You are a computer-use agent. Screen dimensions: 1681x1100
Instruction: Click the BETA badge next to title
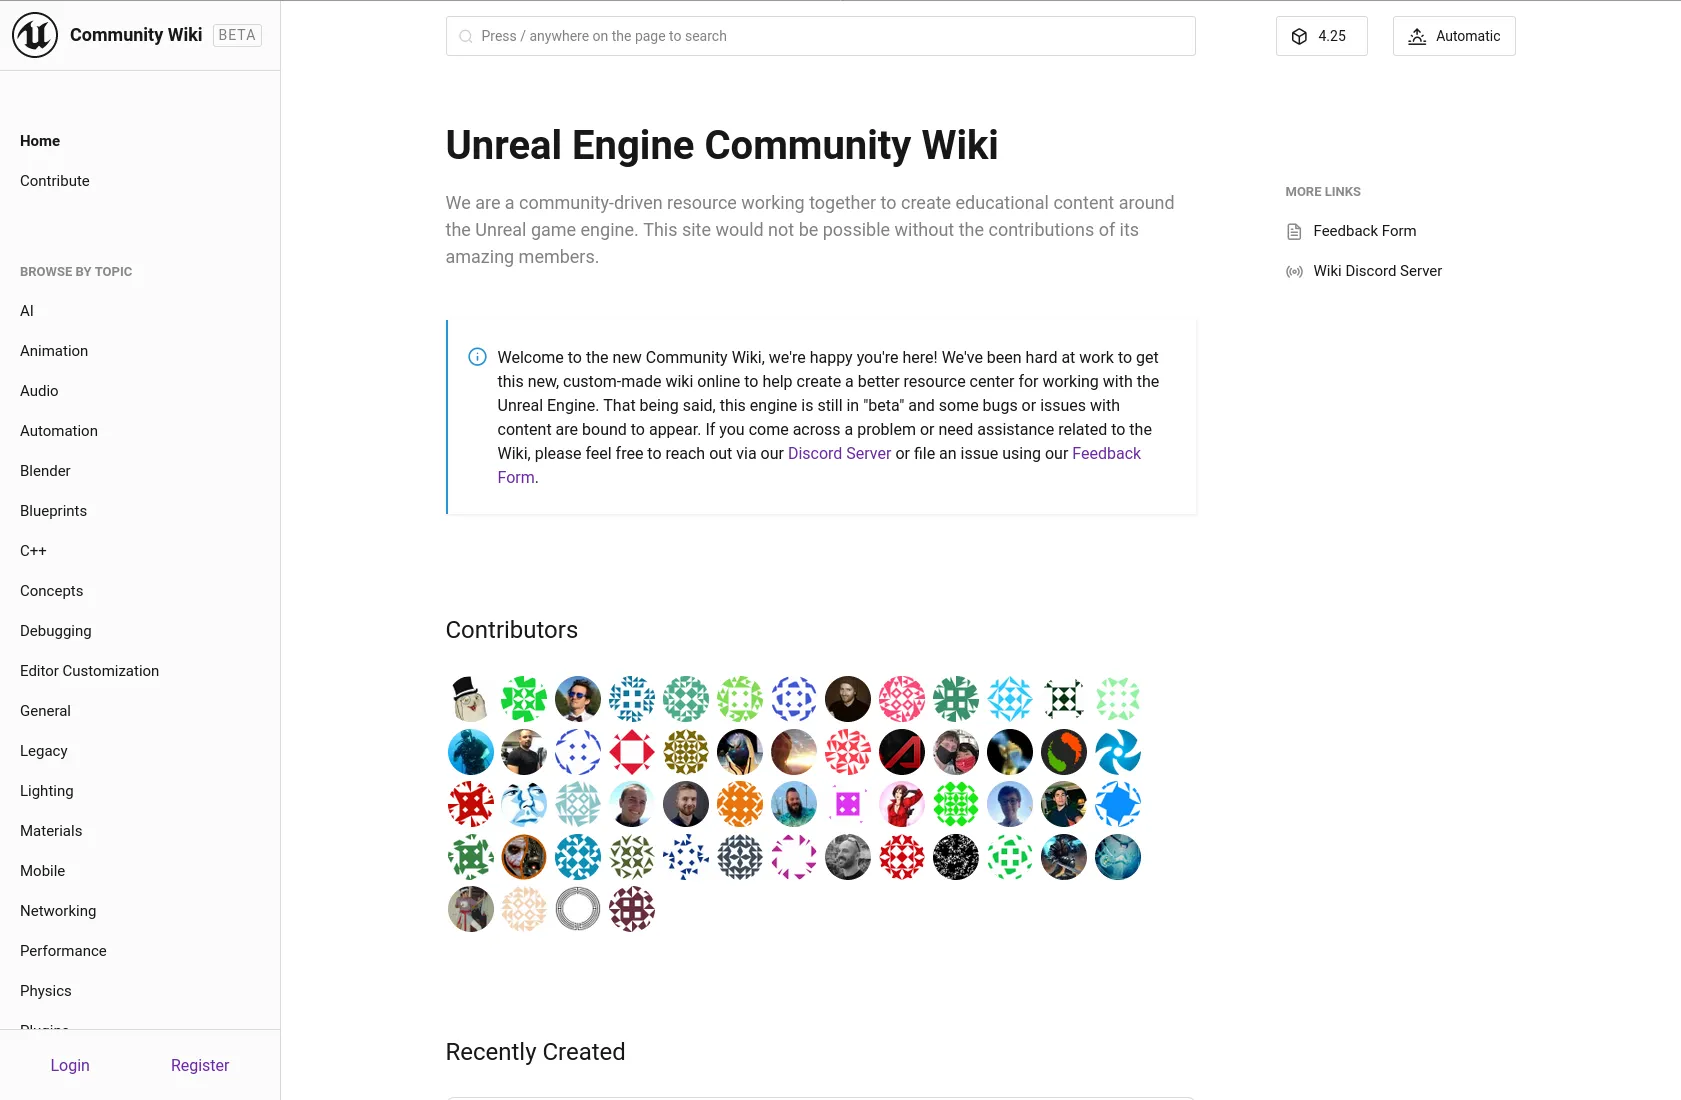pyautogui.click(x=237, y=35)
